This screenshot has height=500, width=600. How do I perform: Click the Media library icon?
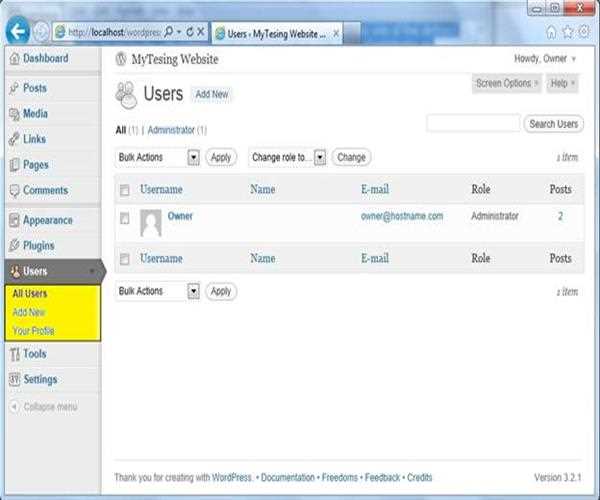pos(14,114)
